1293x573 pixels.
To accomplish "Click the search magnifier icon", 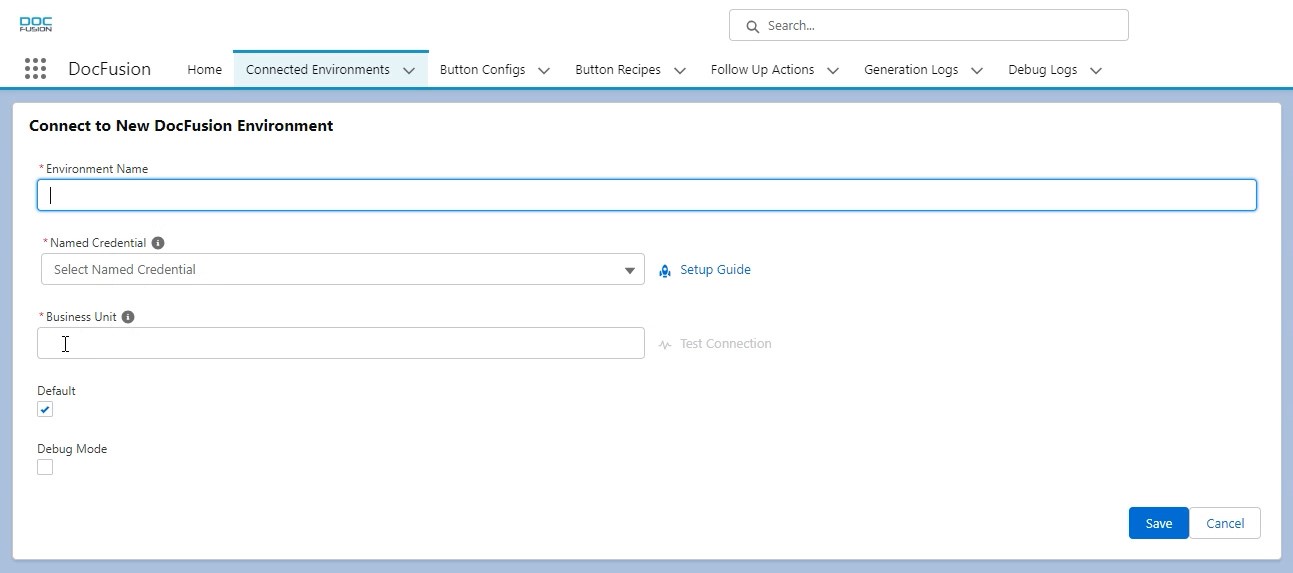I will (751, 26).
